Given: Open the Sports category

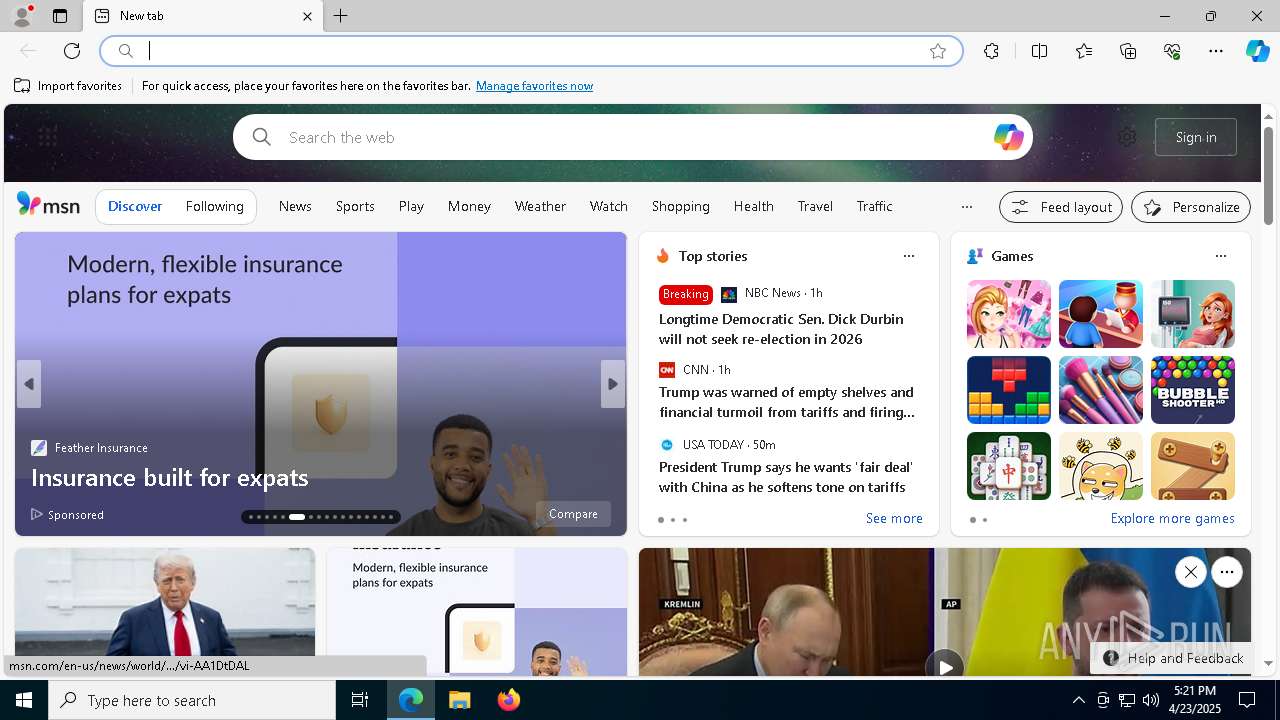Looking at the screenshot, I should tap(355, 206).
